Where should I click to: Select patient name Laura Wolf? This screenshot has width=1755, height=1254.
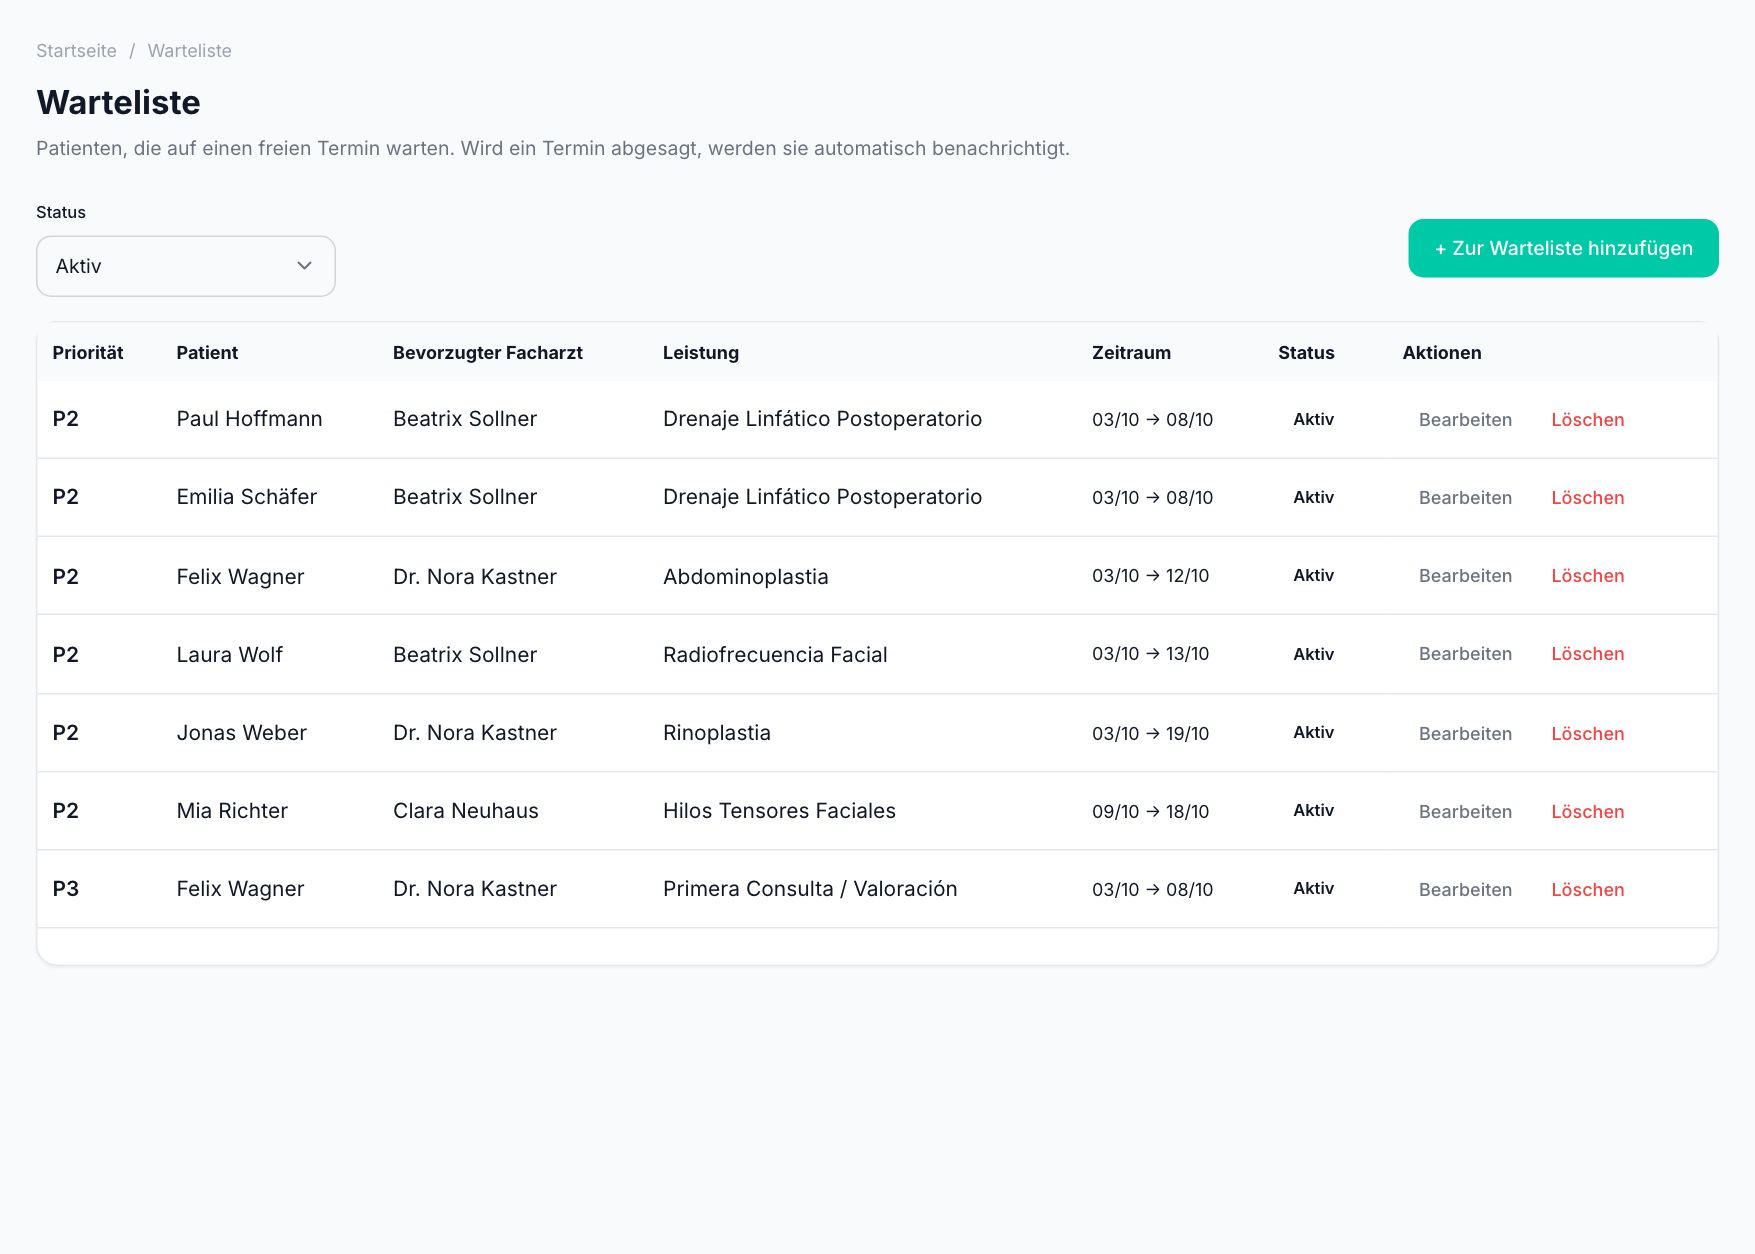(229, 655)
